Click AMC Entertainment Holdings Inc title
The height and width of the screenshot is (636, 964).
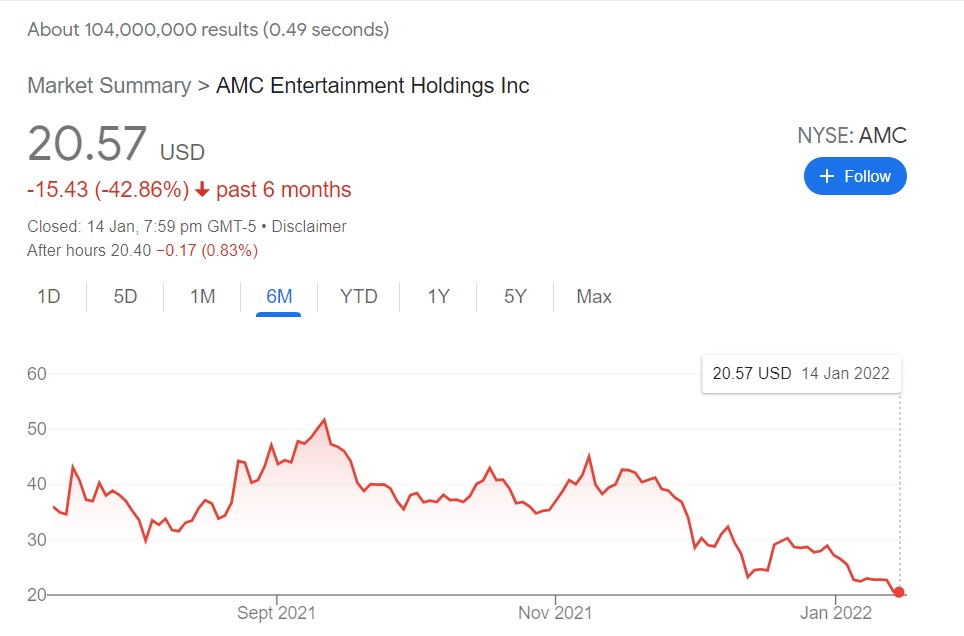(x=373, y=86)
